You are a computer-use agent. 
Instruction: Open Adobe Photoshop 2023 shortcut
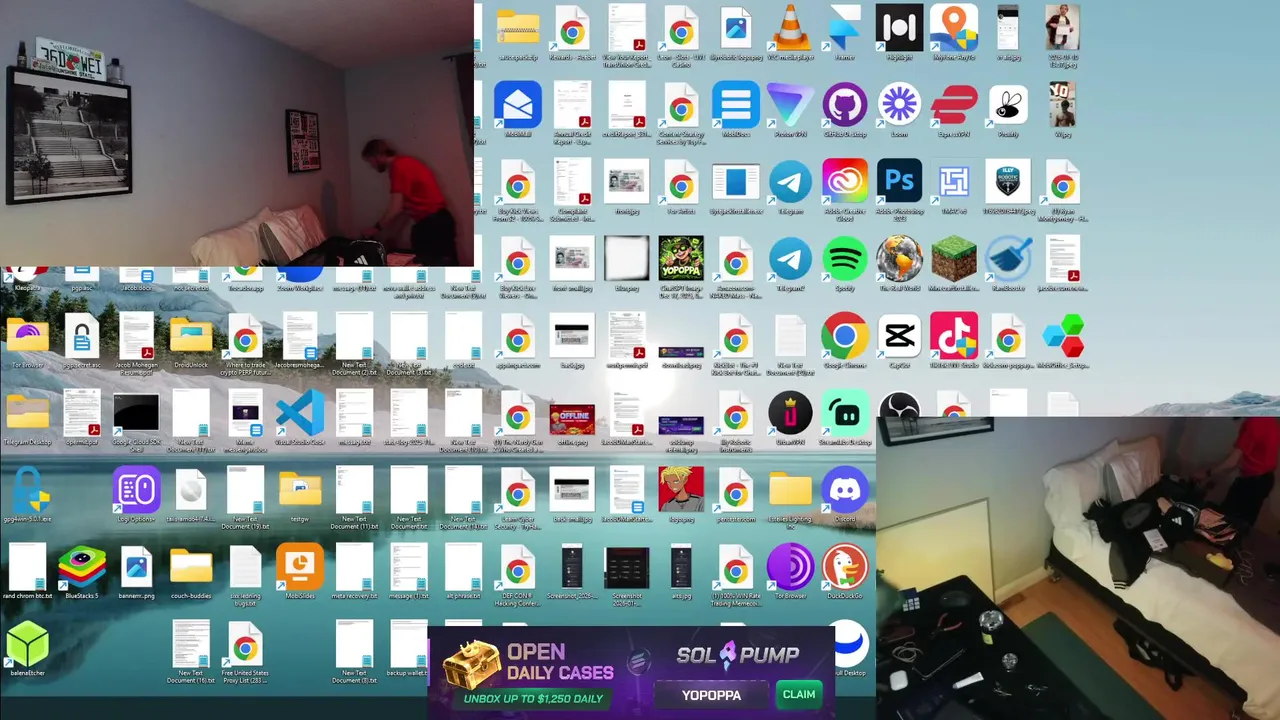pos(899,182)
